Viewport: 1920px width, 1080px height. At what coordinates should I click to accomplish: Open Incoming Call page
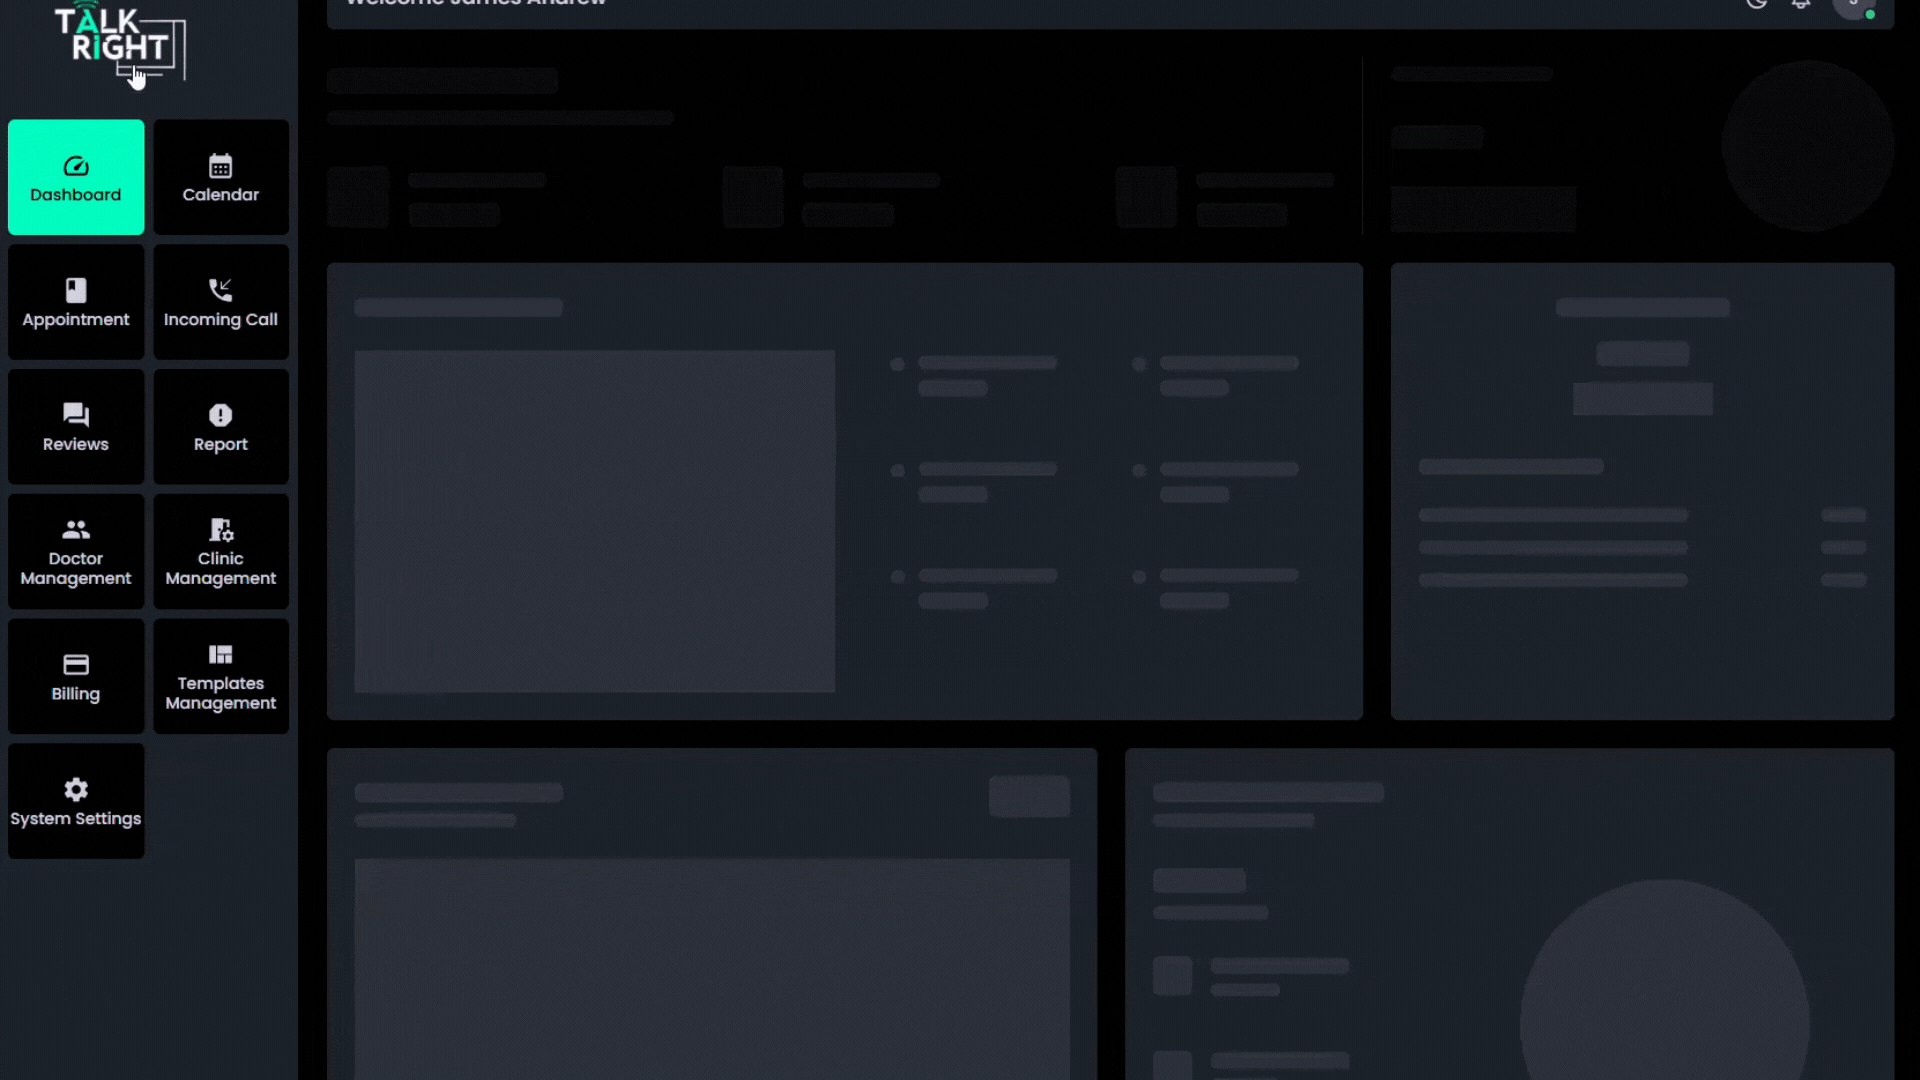(x=221, y=303)
